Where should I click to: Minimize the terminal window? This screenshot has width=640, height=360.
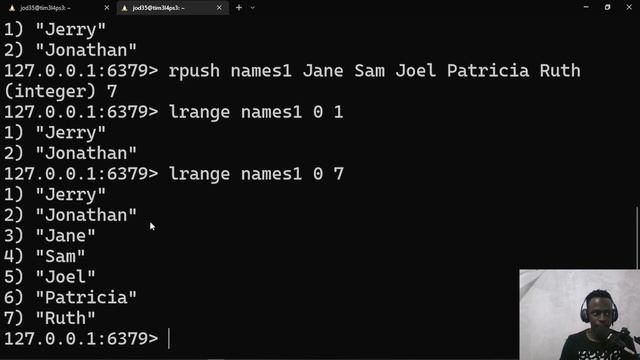pyautogui.click(x=586, y=7)
